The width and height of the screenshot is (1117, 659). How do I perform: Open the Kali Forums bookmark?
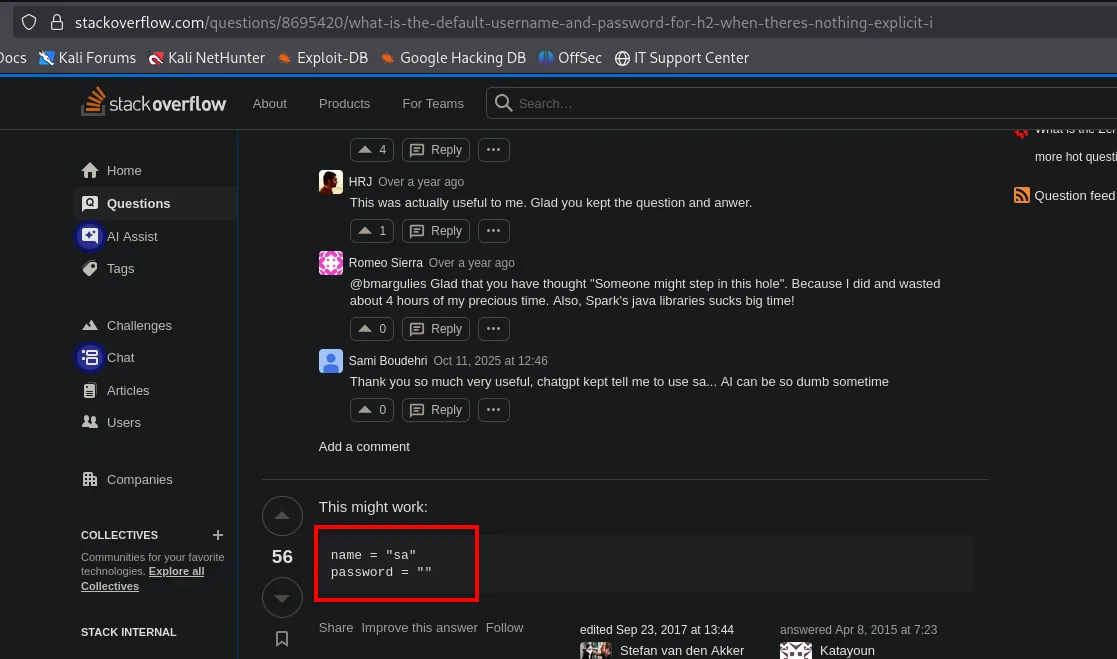click(88, 58)
